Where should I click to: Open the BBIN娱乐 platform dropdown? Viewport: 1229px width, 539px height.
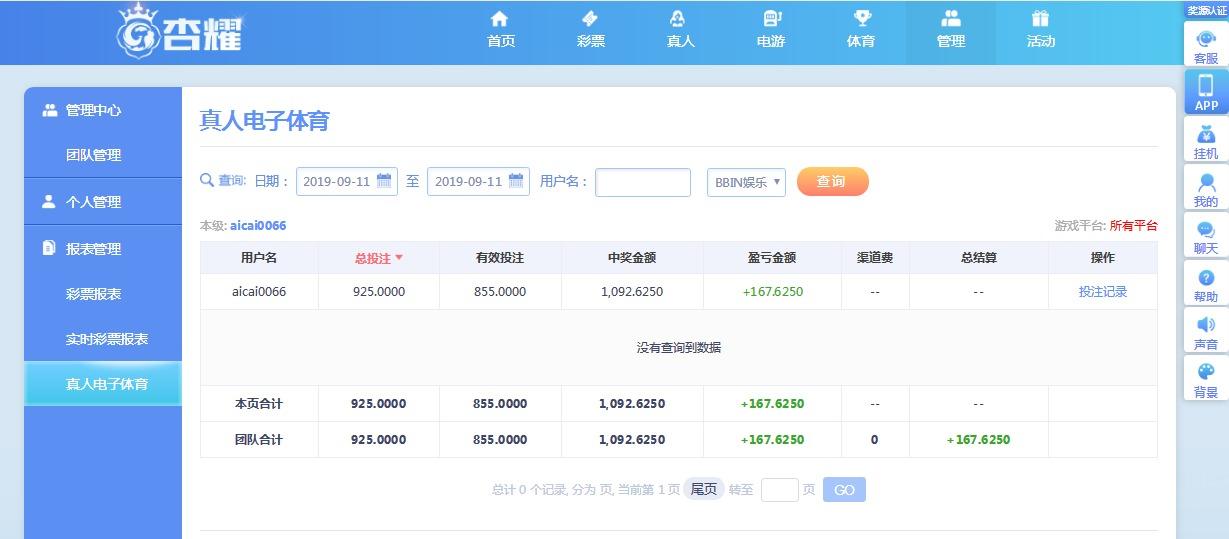746,182
